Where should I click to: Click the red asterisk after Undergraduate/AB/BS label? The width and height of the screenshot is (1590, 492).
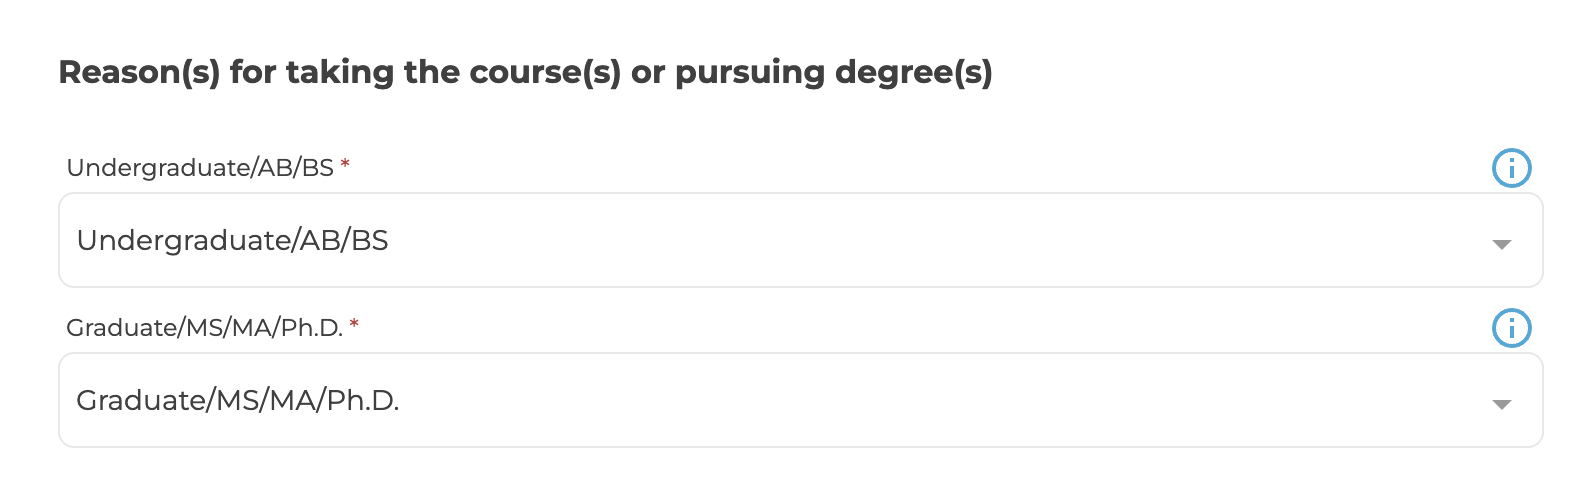(x=345, y=165)
